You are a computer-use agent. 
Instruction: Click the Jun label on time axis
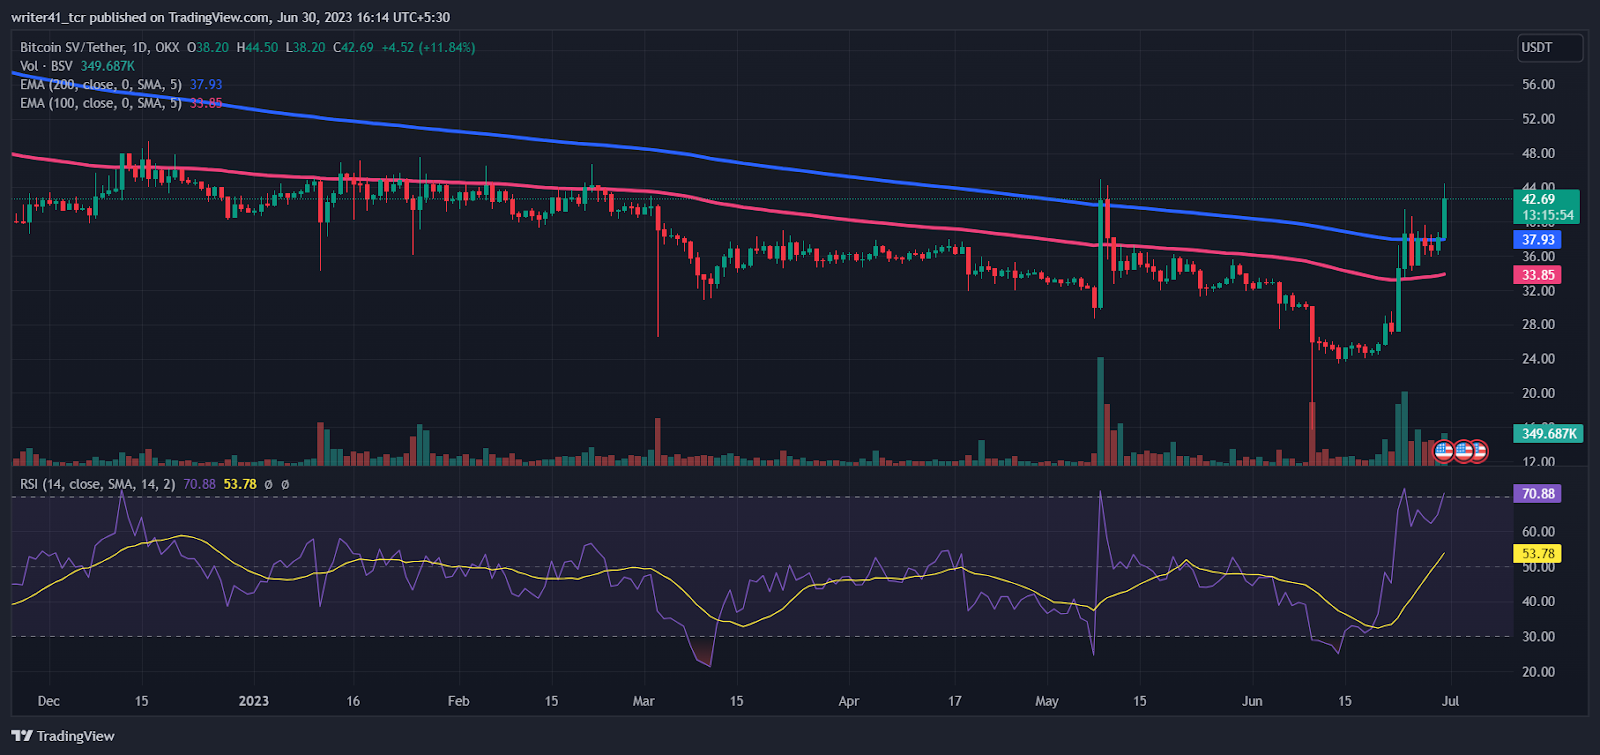tap(1252, 701)
